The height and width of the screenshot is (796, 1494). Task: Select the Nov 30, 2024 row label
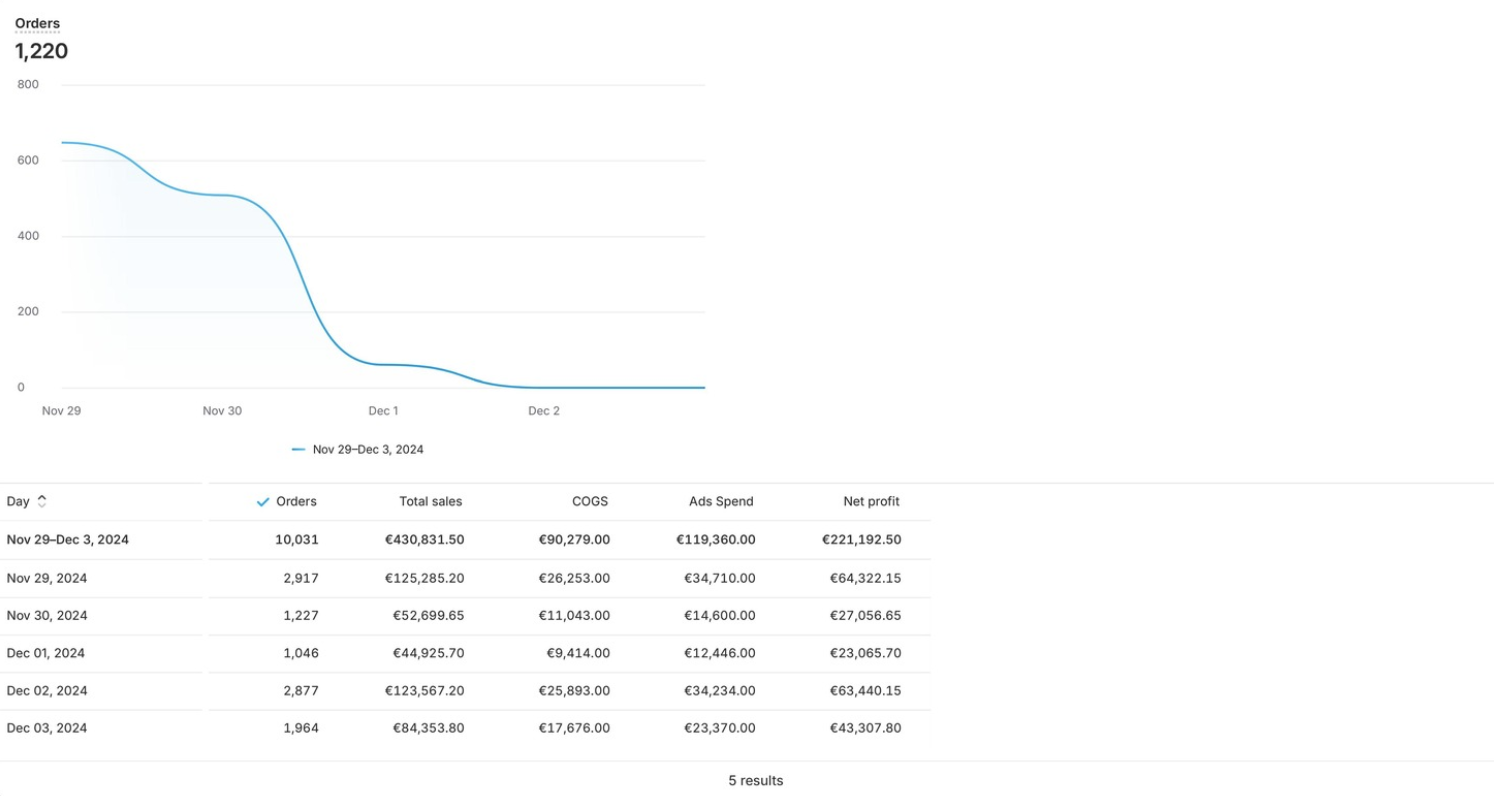[47, 616]
